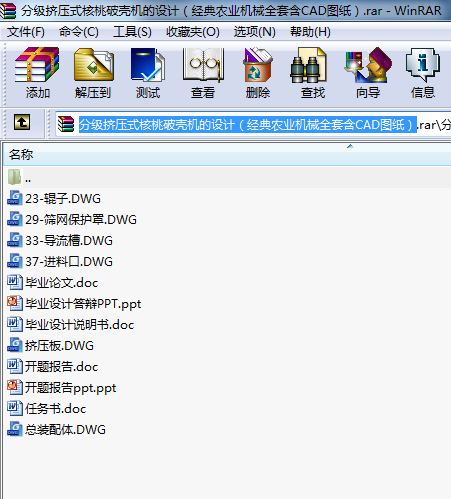The width and height of the screenshot is (451, 499).
Task: Click the 删除 (Delete) recycle bin icon
Action: tap(258, 73)
